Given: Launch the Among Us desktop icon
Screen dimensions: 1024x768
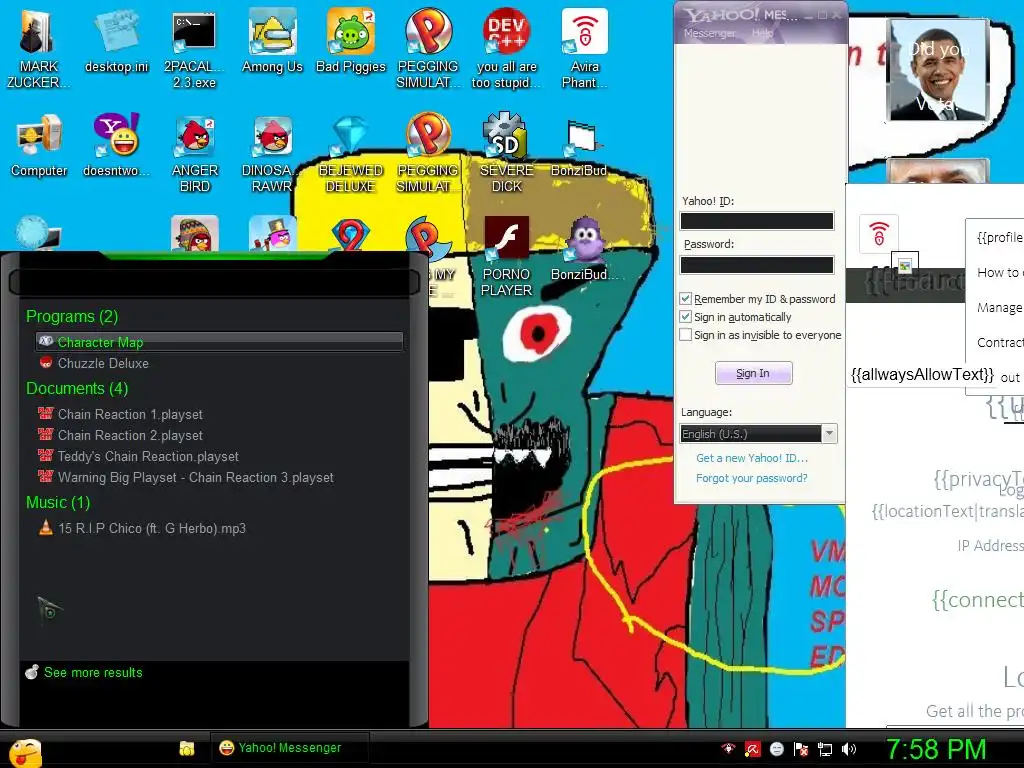Looking at the screenshot, I should 272,42.
